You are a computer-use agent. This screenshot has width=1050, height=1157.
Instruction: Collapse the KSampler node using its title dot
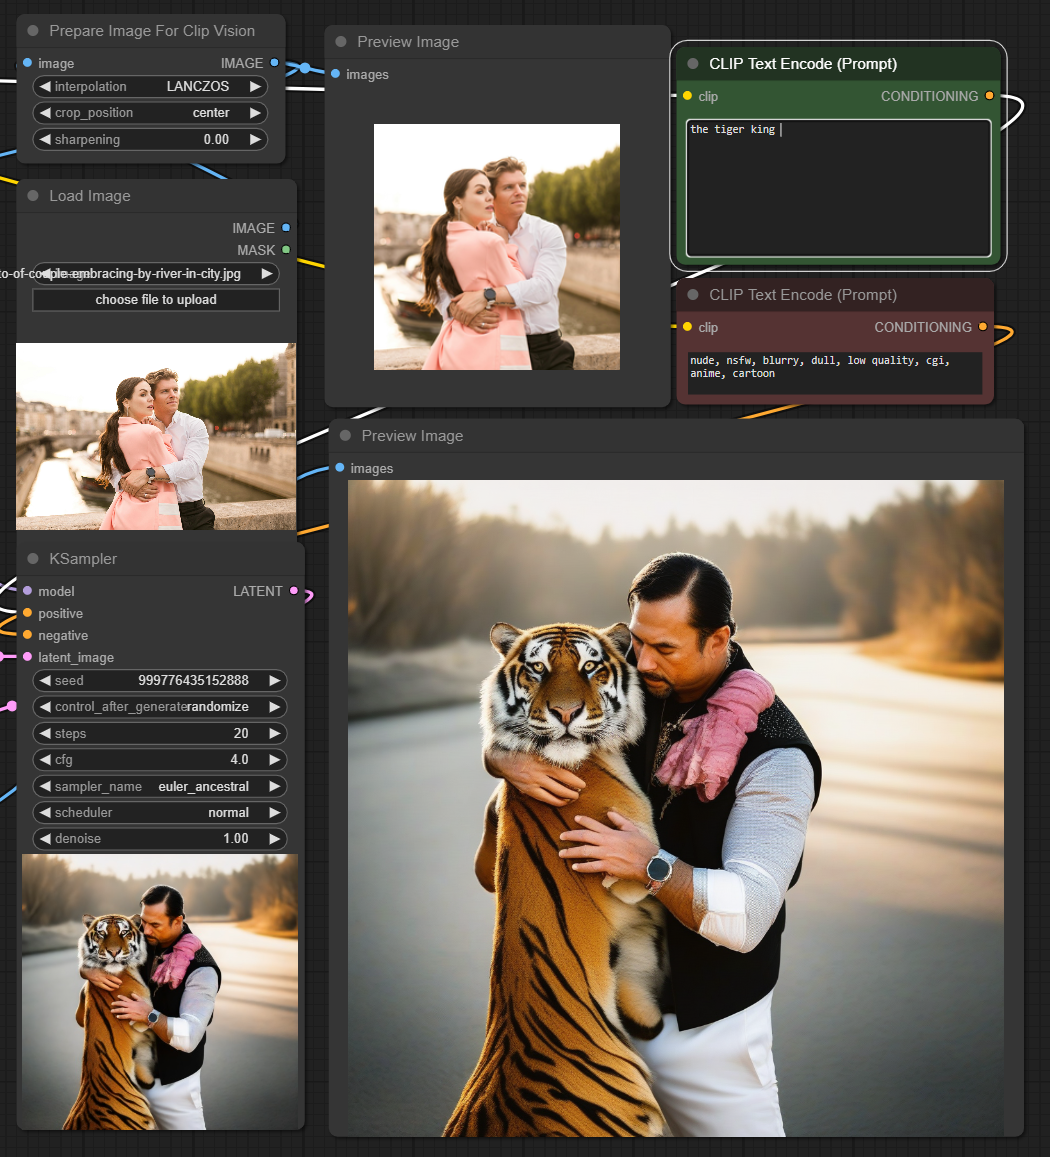(33, 558)
